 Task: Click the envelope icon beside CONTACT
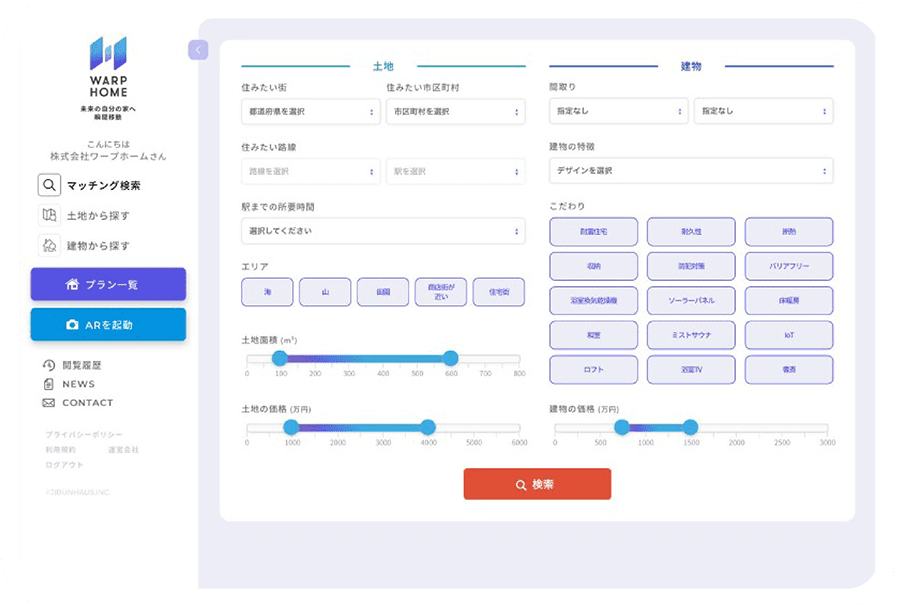tap(48, 403)
